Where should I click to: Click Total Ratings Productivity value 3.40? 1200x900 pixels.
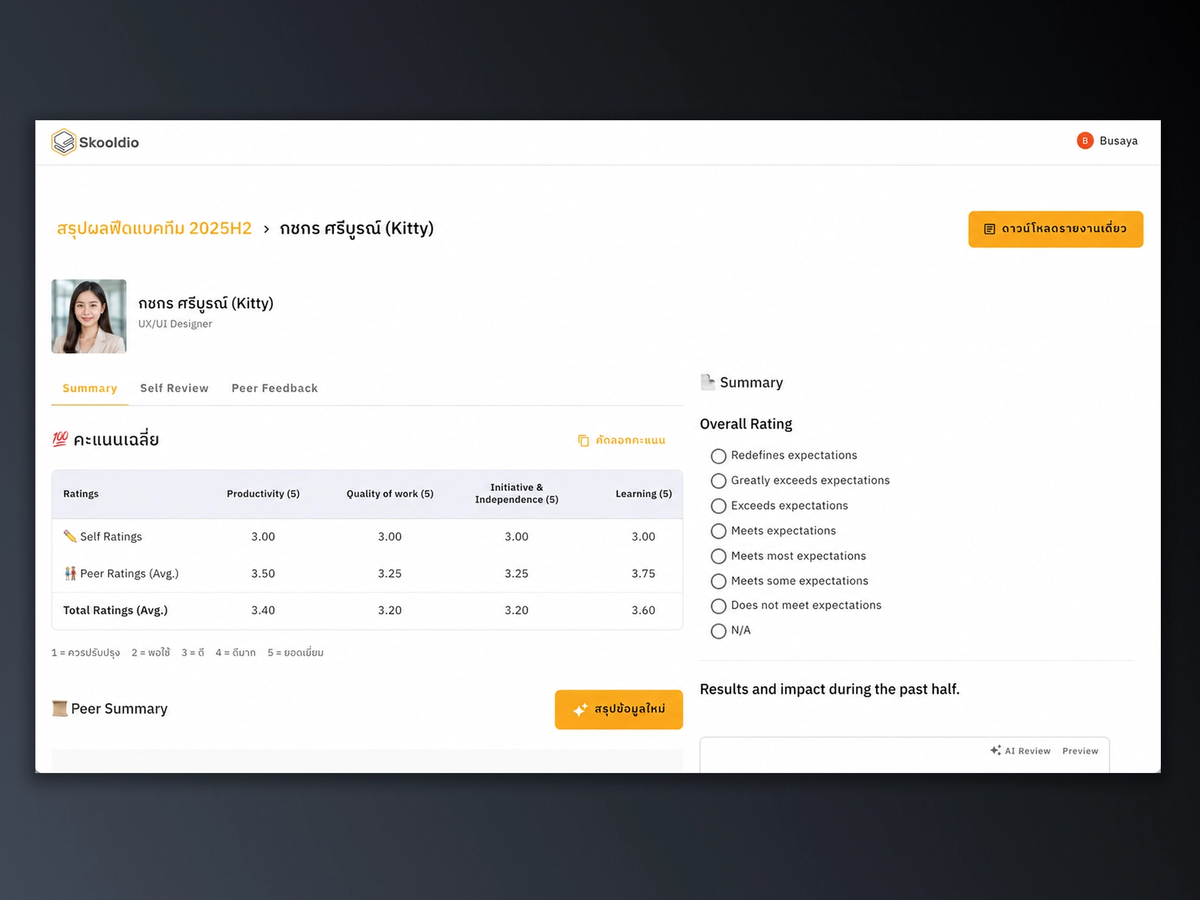pyautogui.click(x=263, y=610)
